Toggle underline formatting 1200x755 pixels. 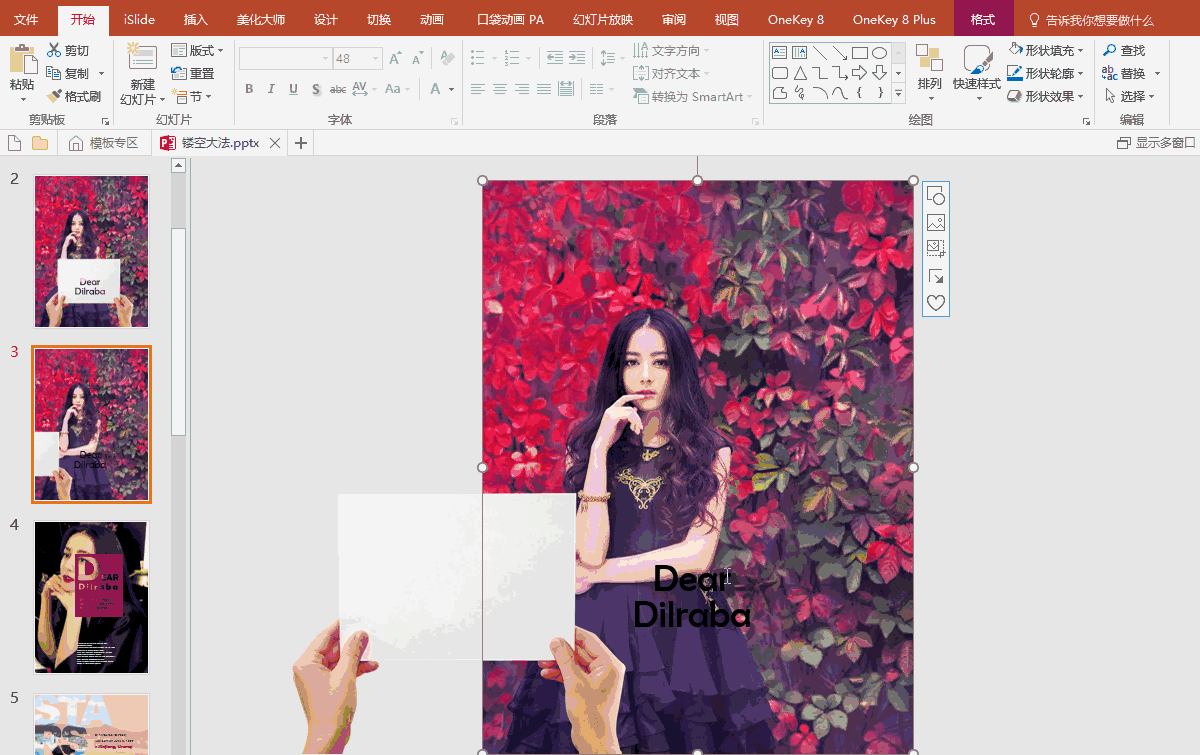(x=293, y=89)
